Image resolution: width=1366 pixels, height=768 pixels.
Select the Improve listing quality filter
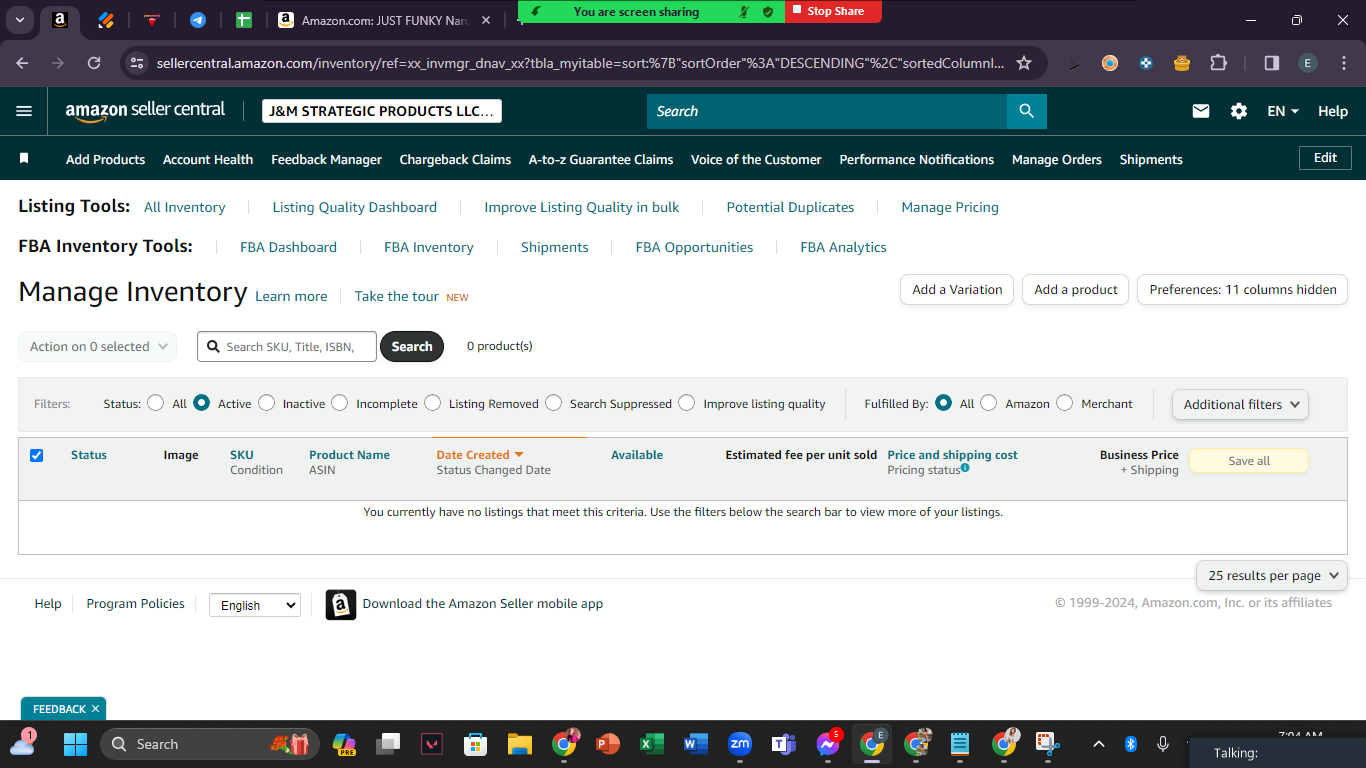(x=686, y=403)
